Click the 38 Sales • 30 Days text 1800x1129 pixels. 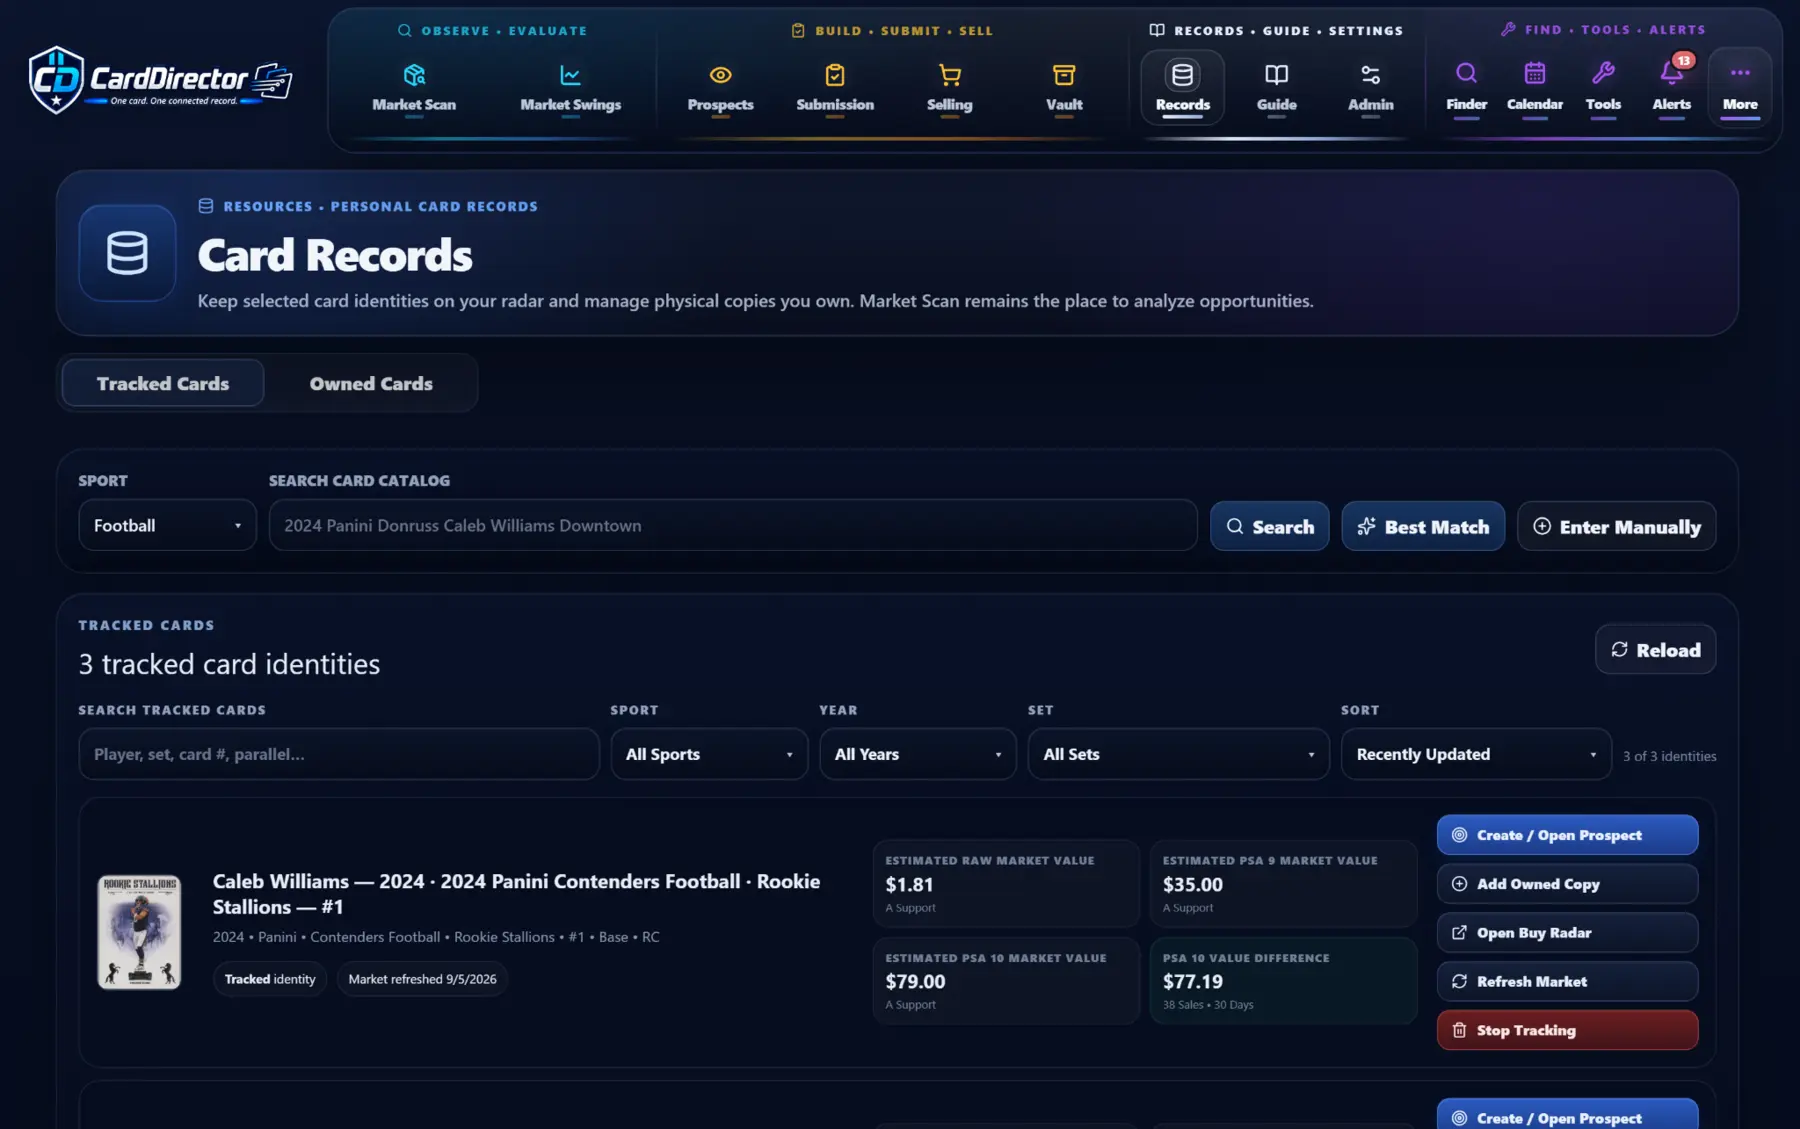(x=1207, y=1005)
